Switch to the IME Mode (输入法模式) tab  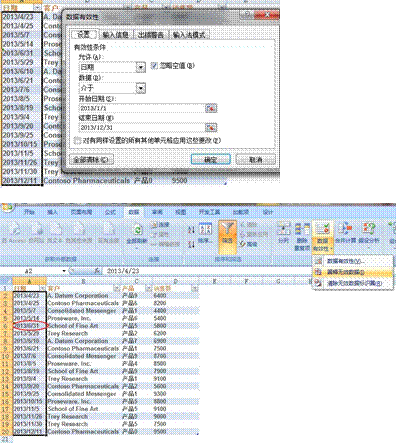[x=189, y=35]
